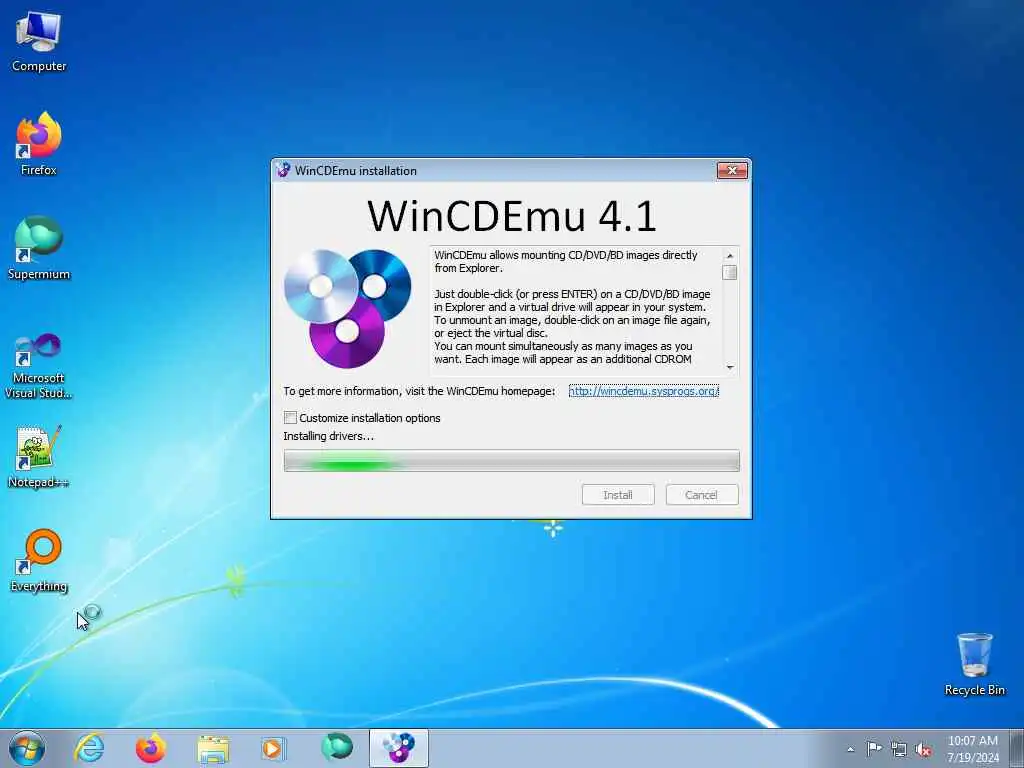Select the Supermium desktop shortcut
The height and width of the screenshot is (768, 1024).
[39, 248]
